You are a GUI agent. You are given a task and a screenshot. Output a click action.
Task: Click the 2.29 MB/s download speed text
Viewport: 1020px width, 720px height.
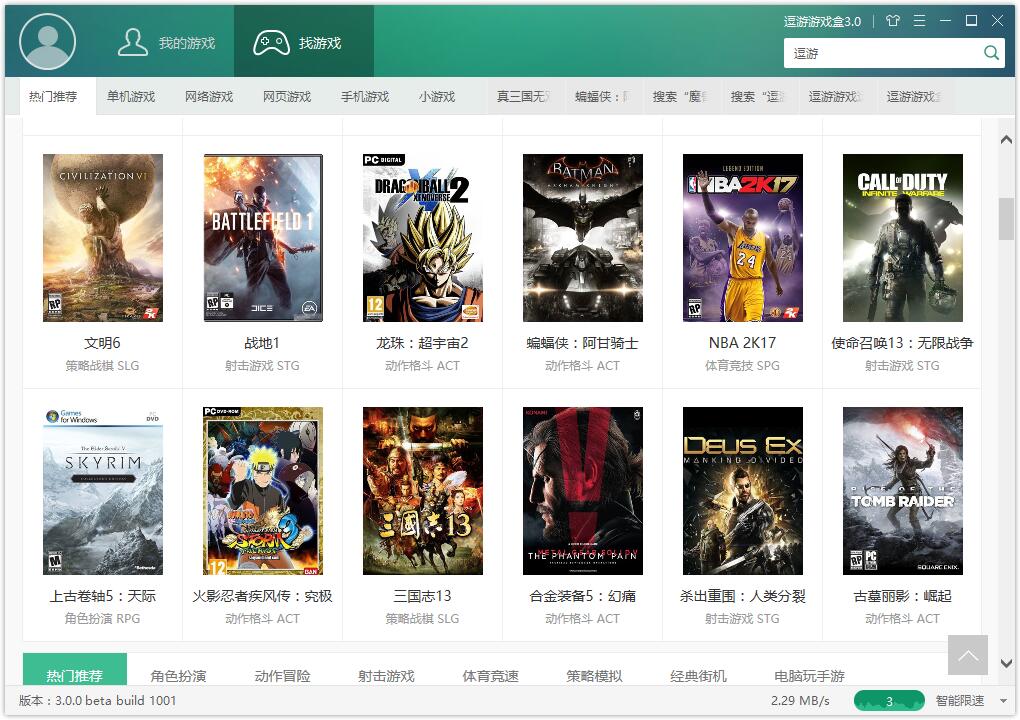pos(800,700)
